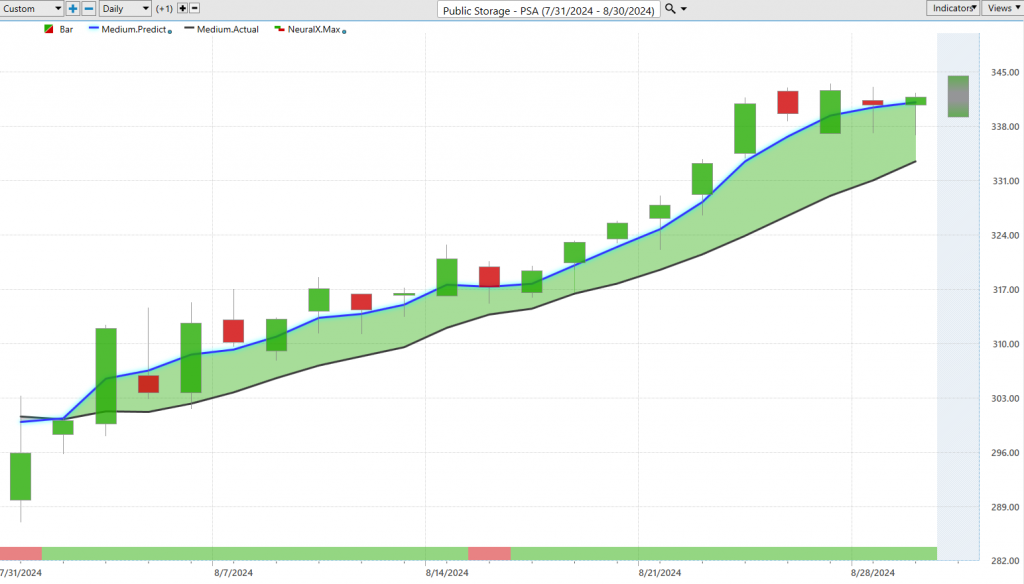Open the Indicators dropdown
This screenshot has height=584, width=1024.
953,8
